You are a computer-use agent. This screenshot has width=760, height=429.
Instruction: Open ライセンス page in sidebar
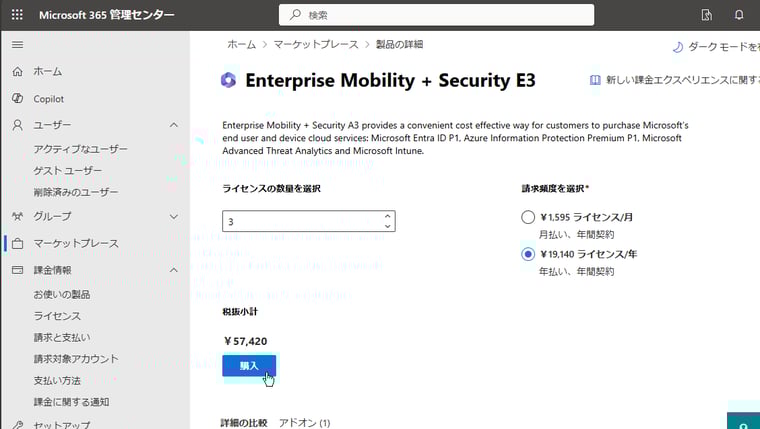pyautogui.click(x=57, y=316)
